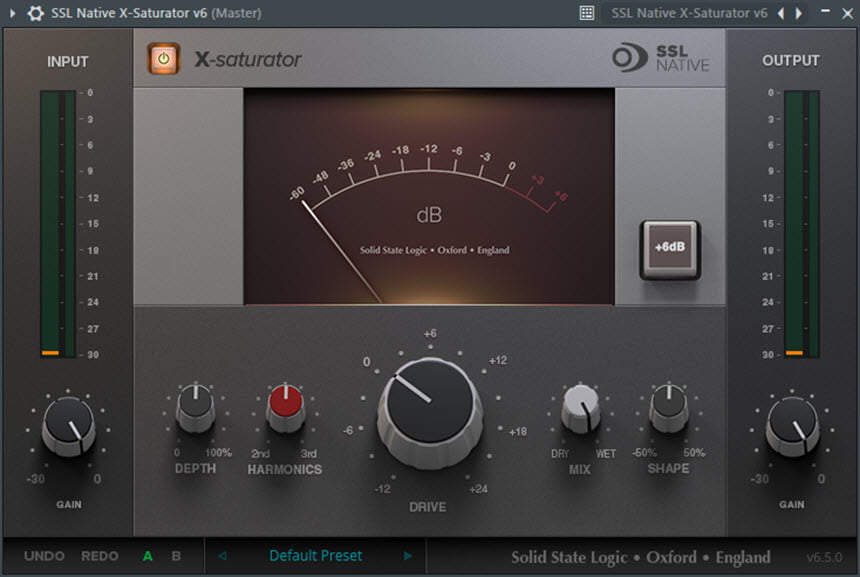This screenshot has height=577, width=860.
Task: Click the 3rd harmonics label
Action: (x=309, y=454)
